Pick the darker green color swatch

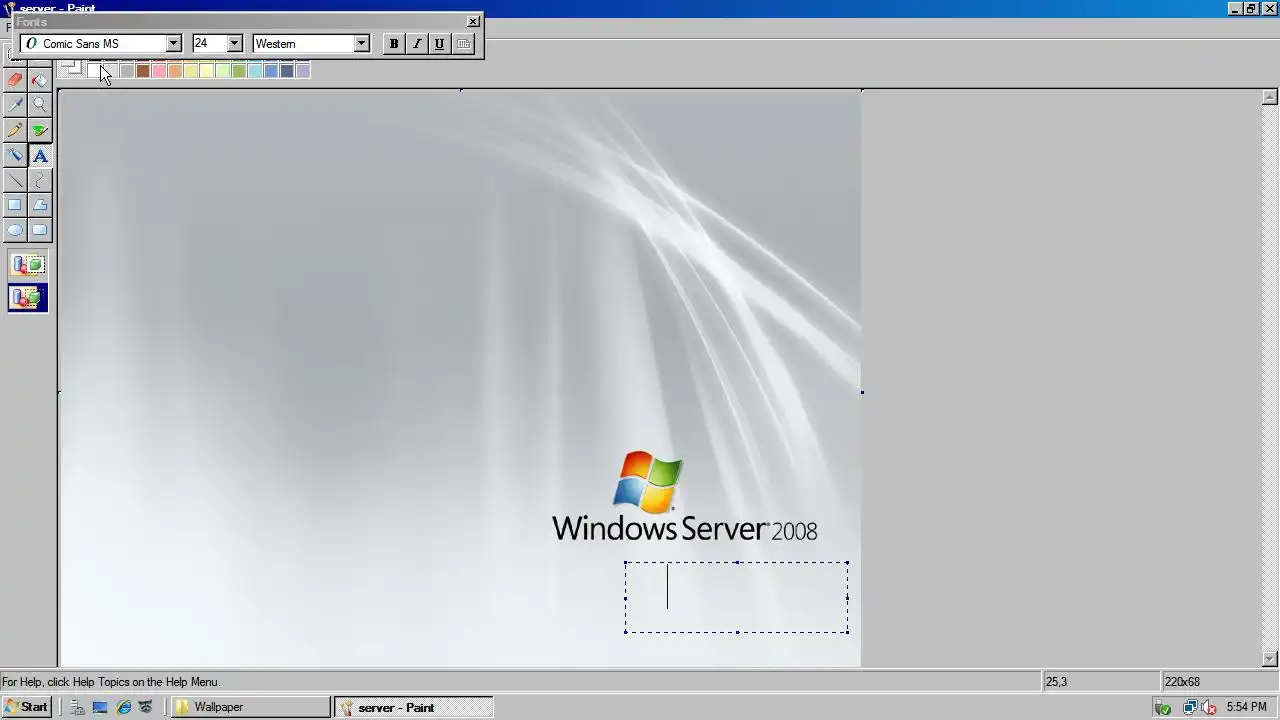[x=239, y=70]
